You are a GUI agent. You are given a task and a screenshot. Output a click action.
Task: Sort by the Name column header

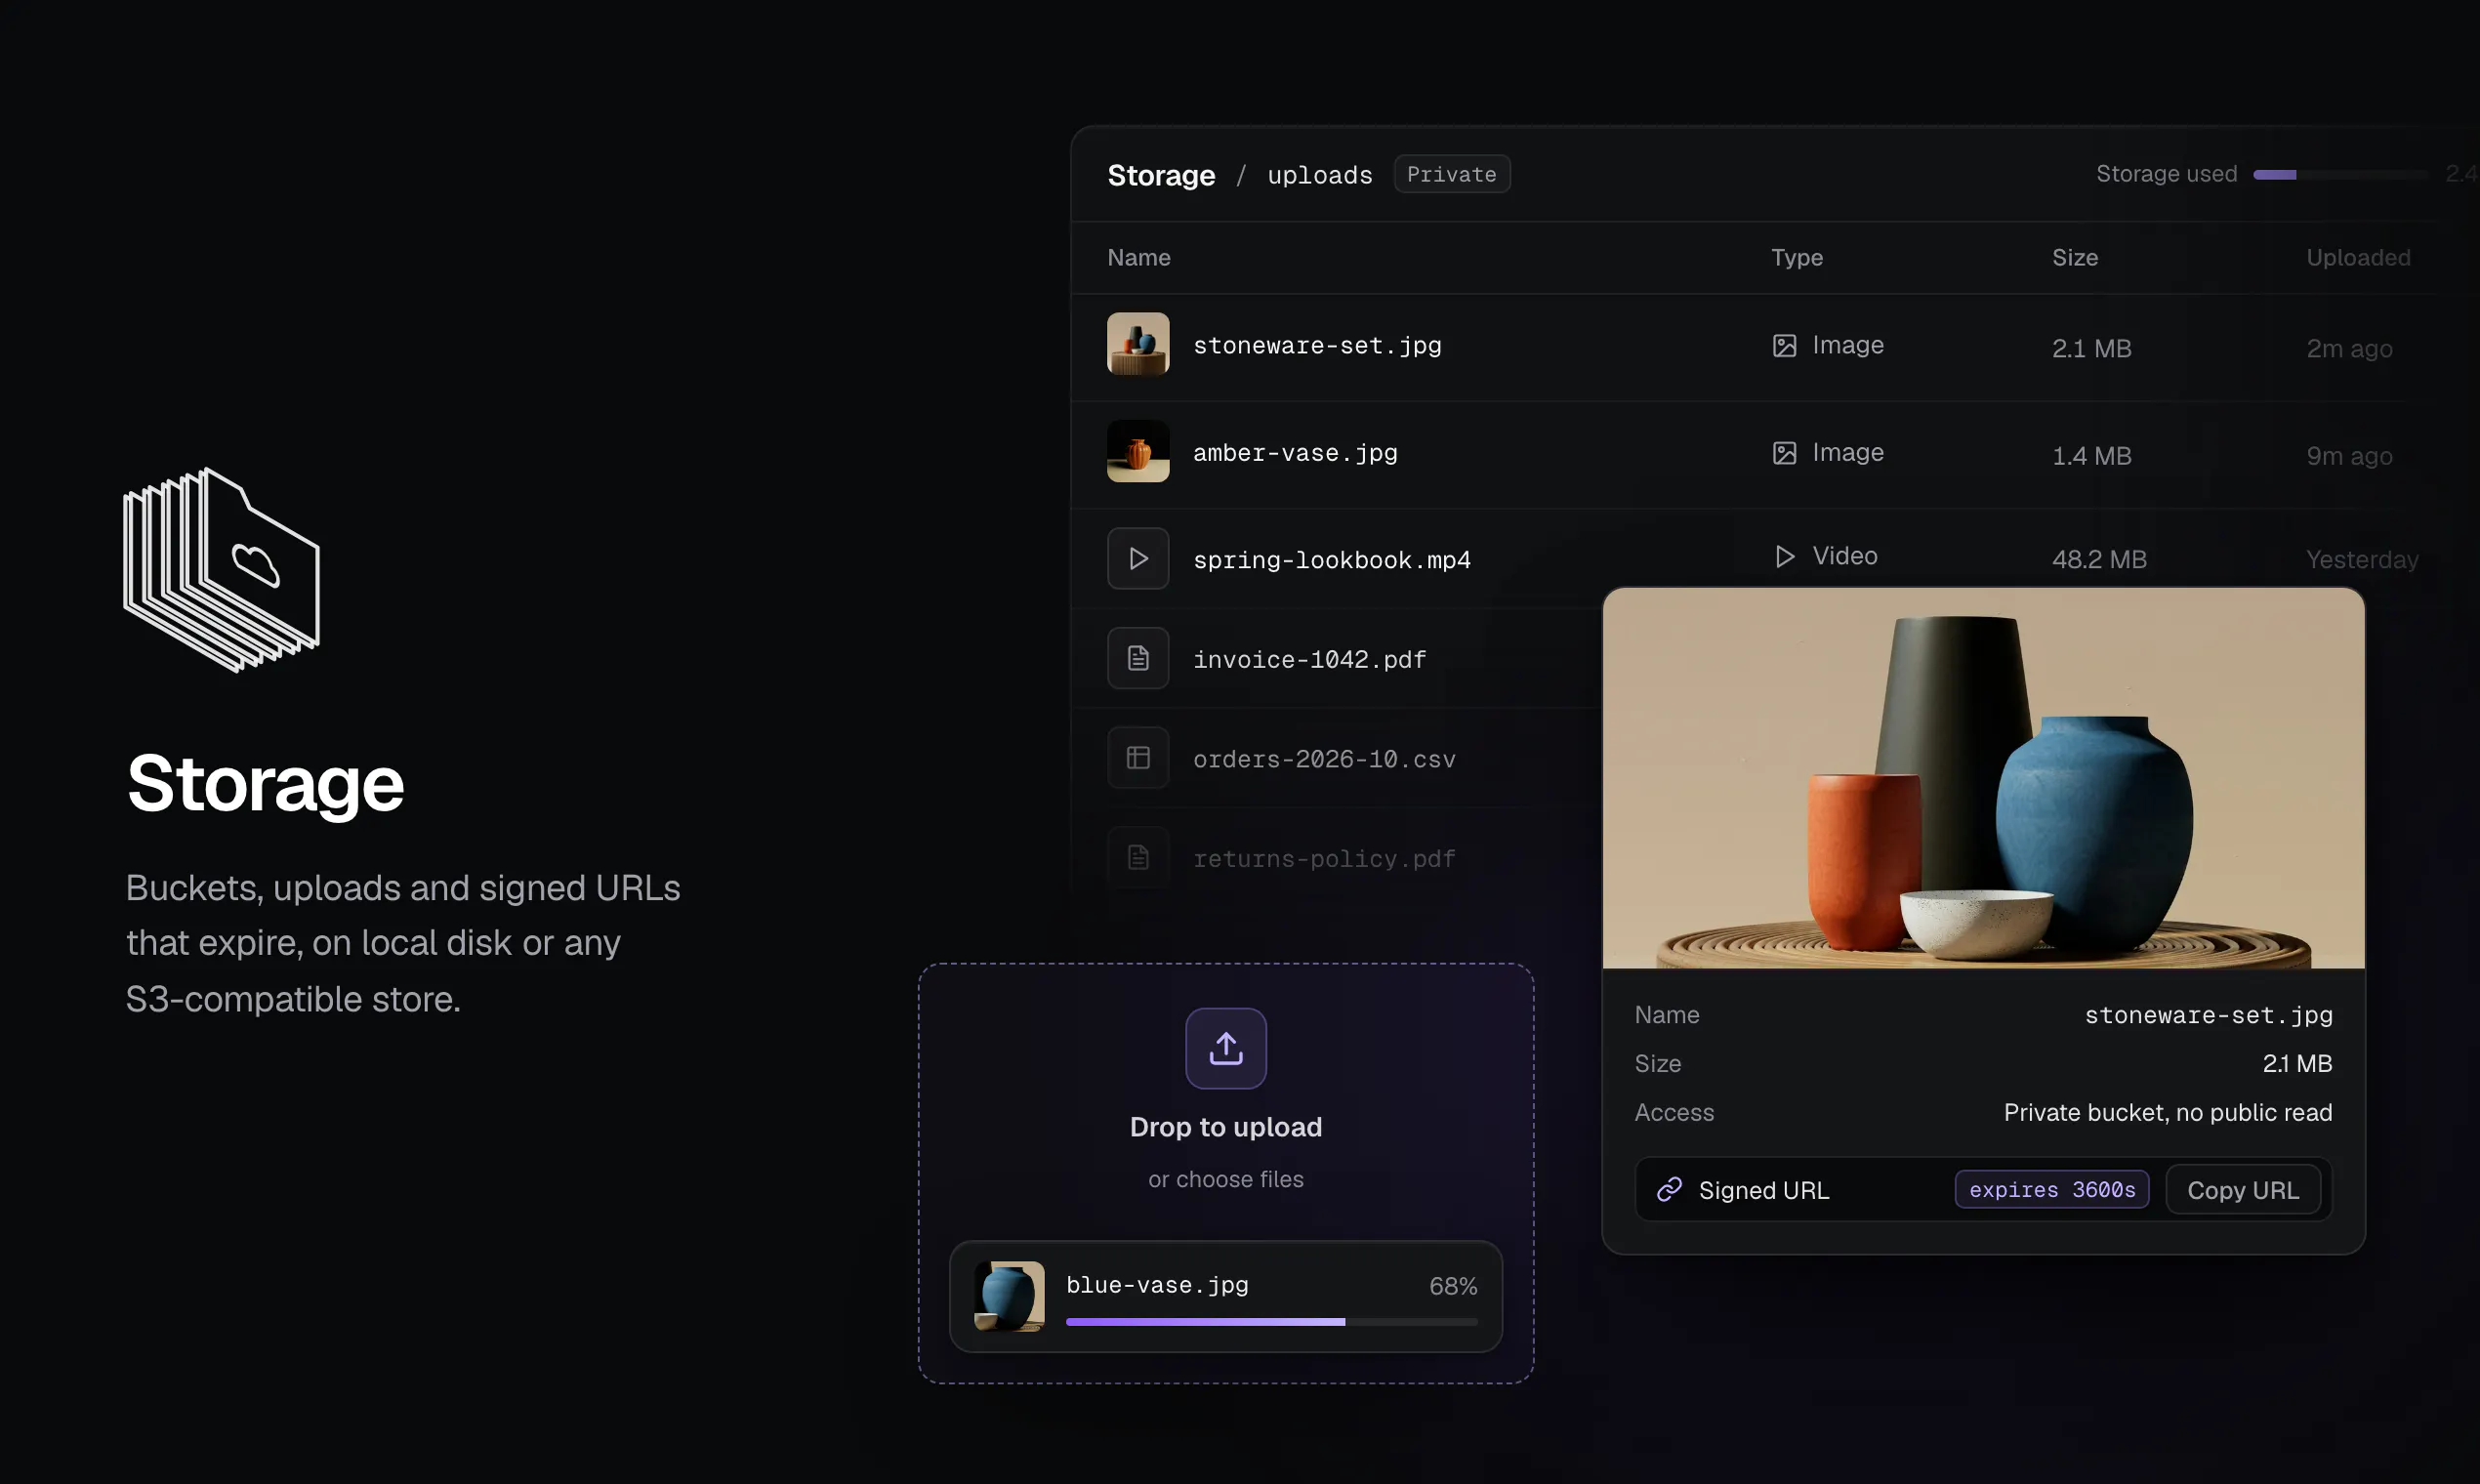tap(1139, 257)
